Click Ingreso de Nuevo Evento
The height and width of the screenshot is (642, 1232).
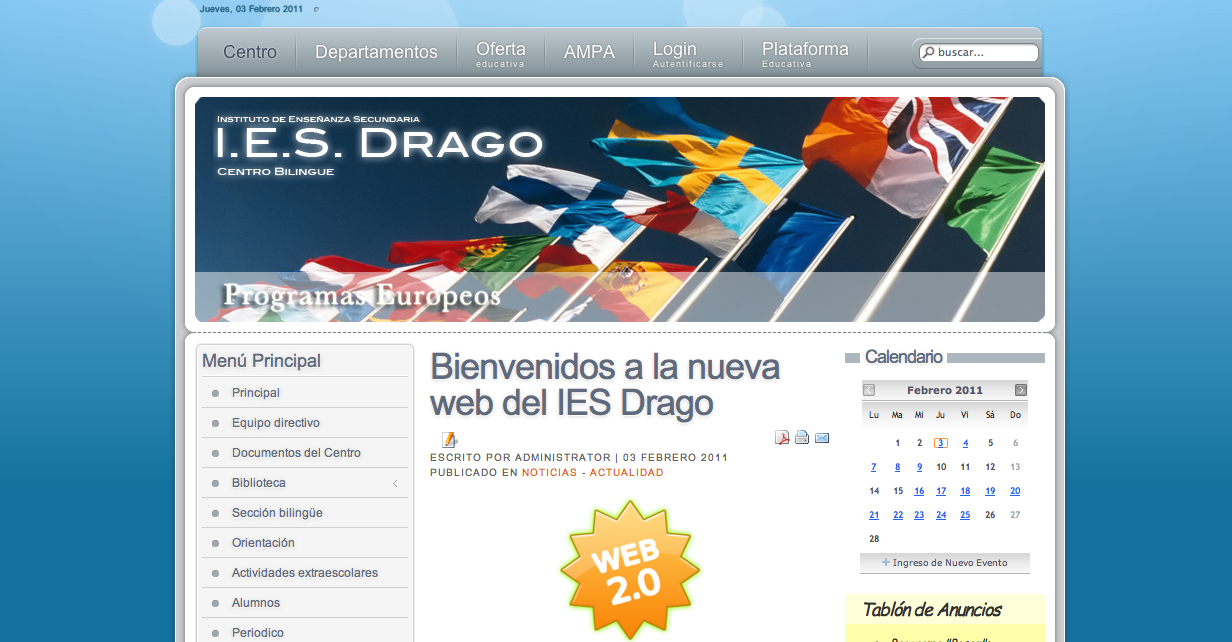point(944,563)
